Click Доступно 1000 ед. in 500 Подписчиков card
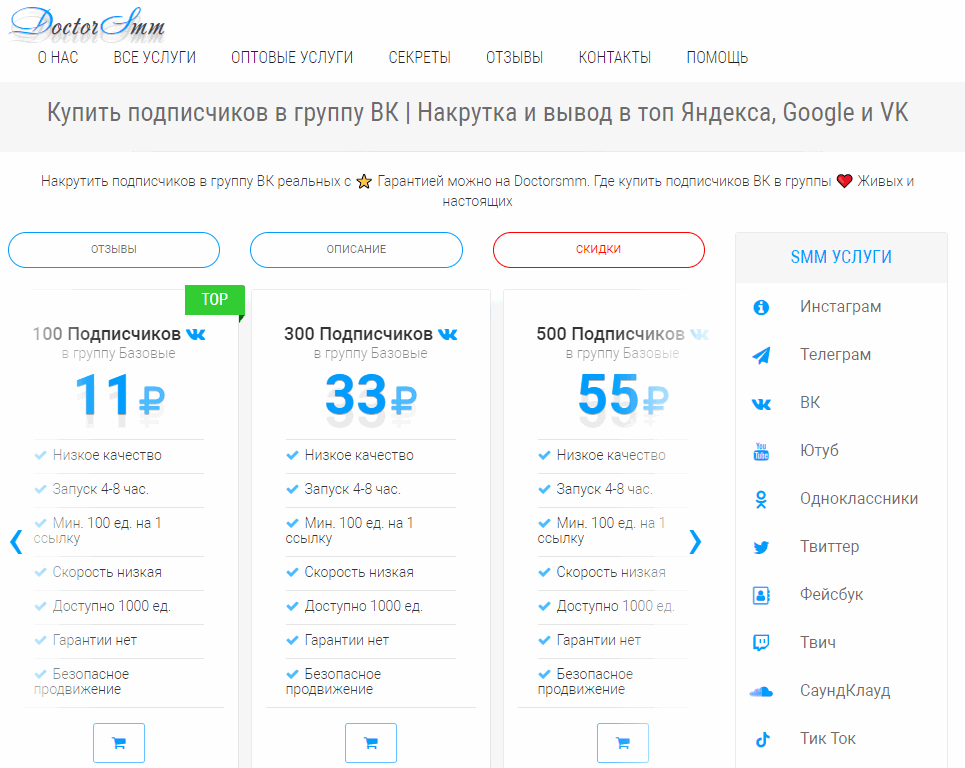 (x=615, y=606)
